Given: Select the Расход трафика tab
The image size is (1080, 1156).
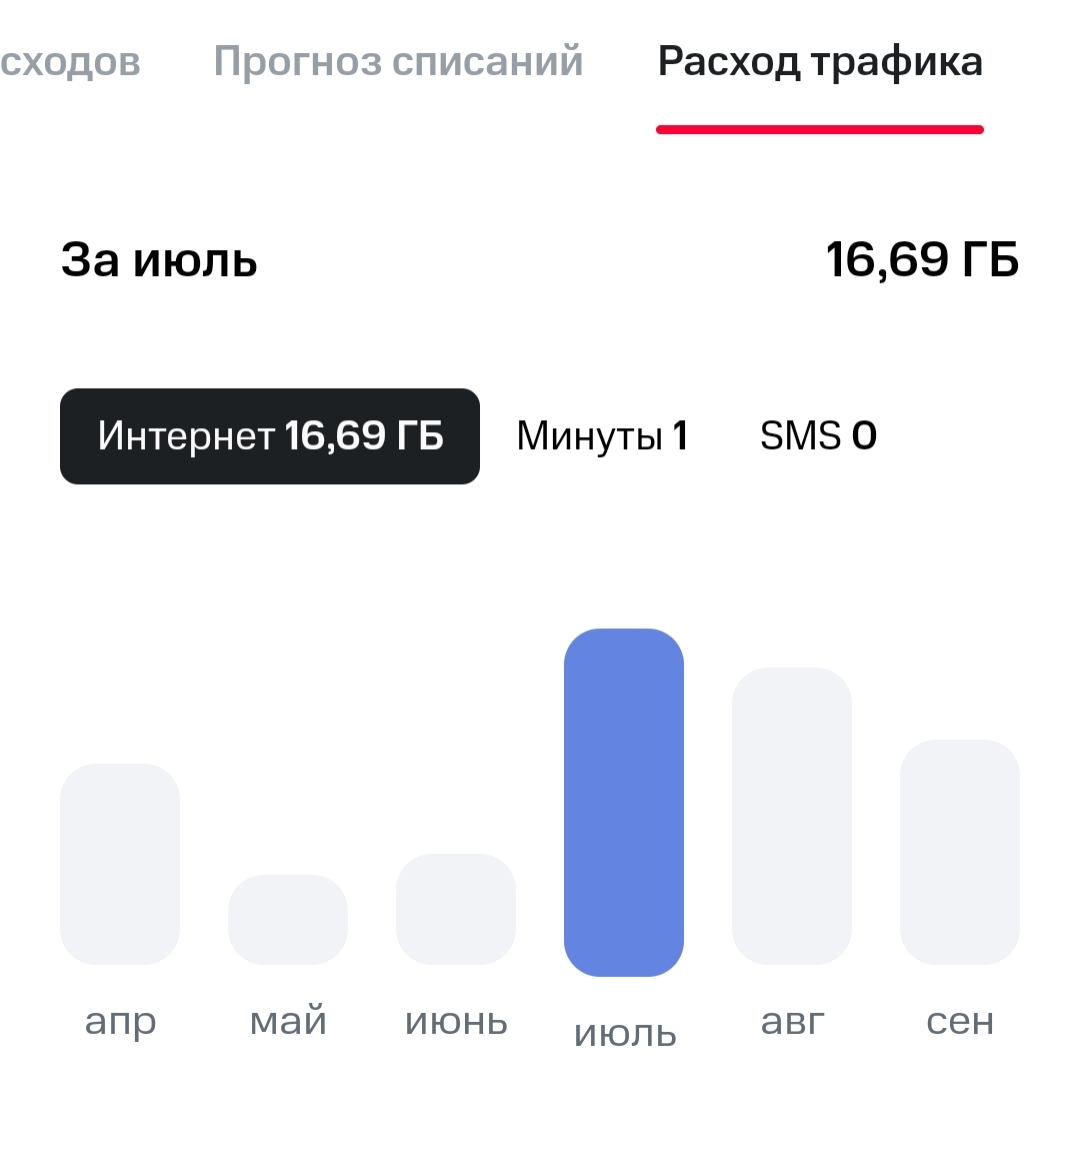Looking at the screenshot, I should [x=820, y=62].
